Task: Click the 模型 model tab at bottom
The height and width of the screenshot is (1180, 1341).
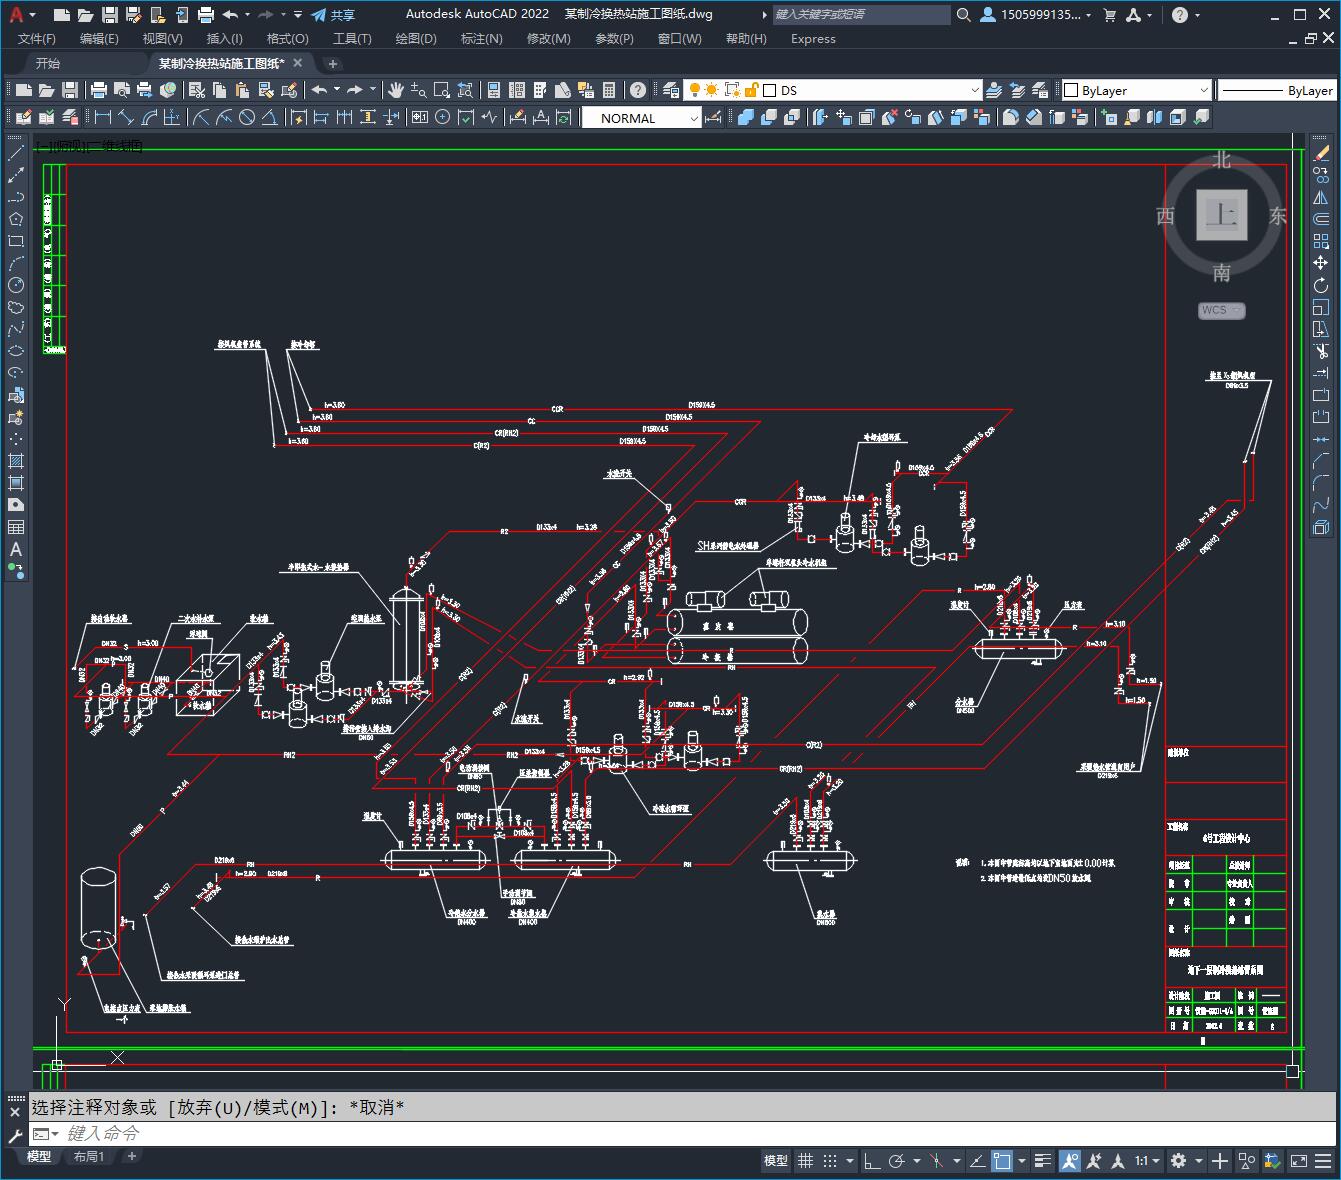Action: click(39, 1156)
